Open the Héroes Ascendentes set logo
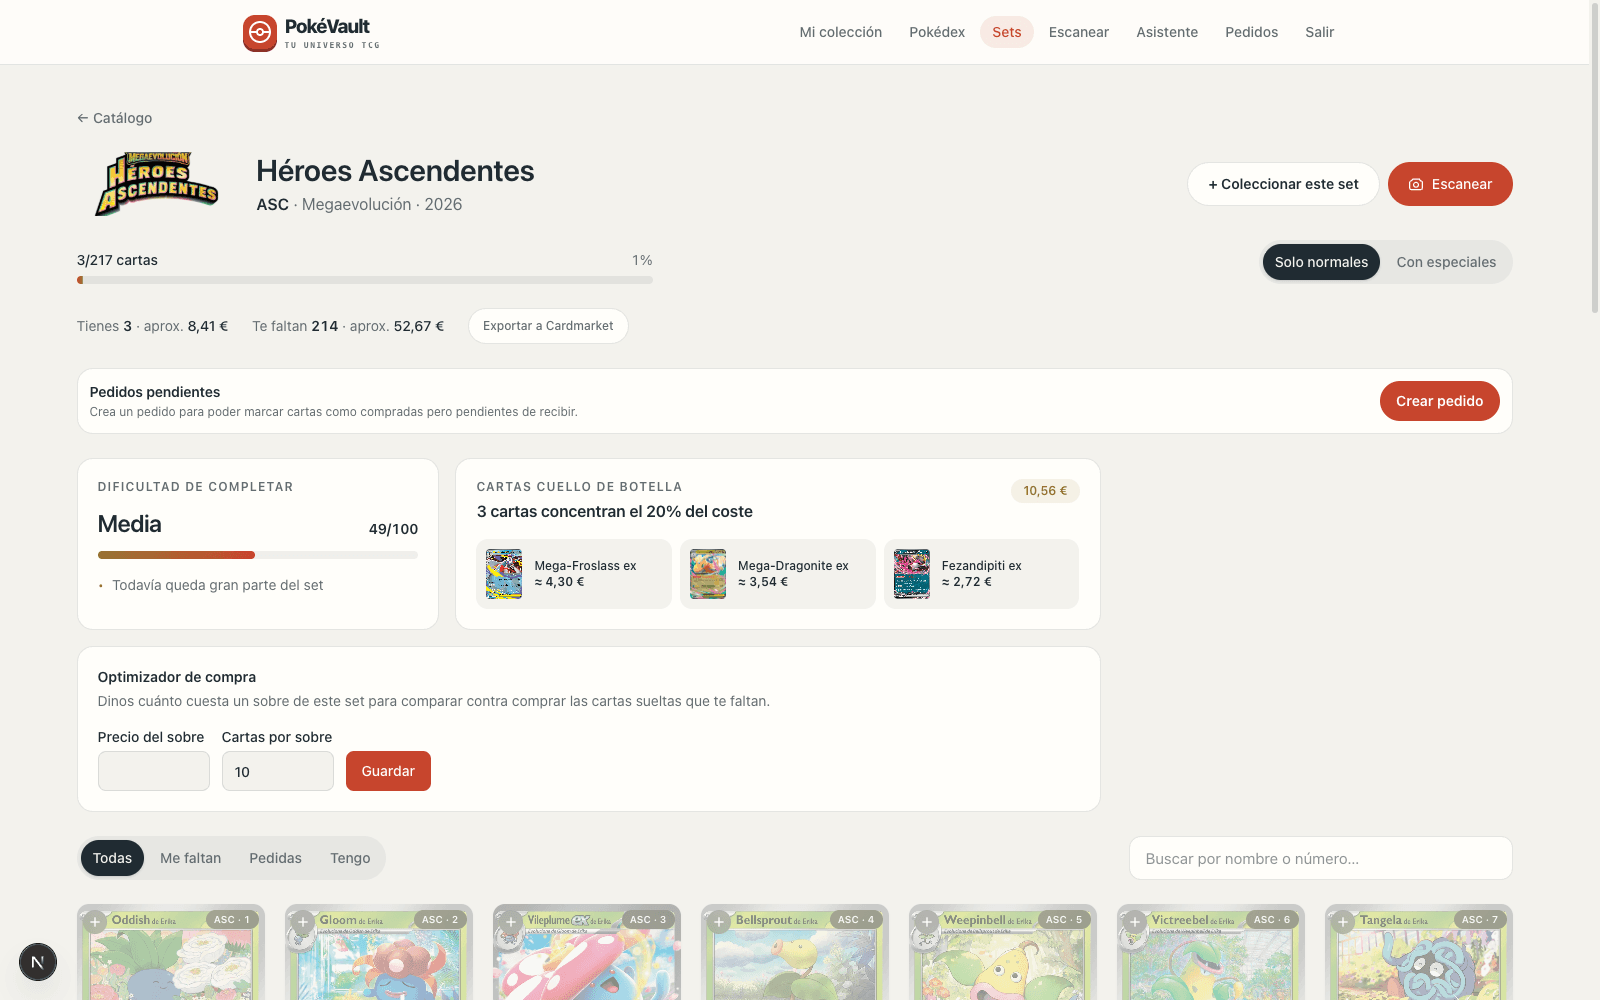The image size is (1600, 1000). click(x=157, y=184)
